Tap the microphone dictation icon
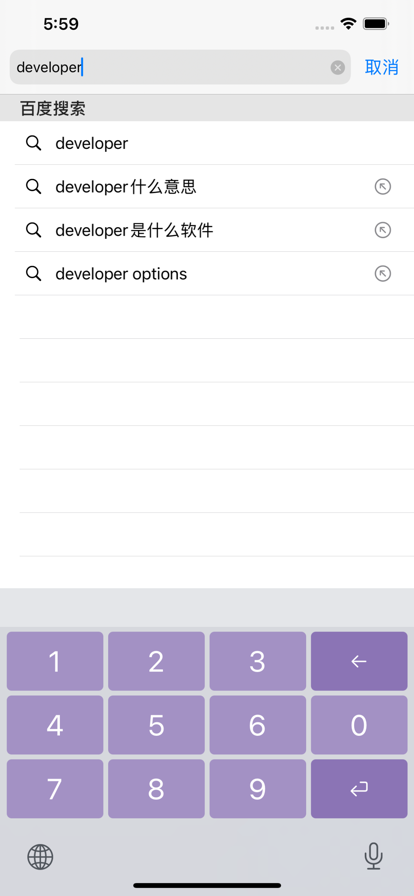Image resolution: width=414 pixels, height=896 pixels. coord(373,857)
